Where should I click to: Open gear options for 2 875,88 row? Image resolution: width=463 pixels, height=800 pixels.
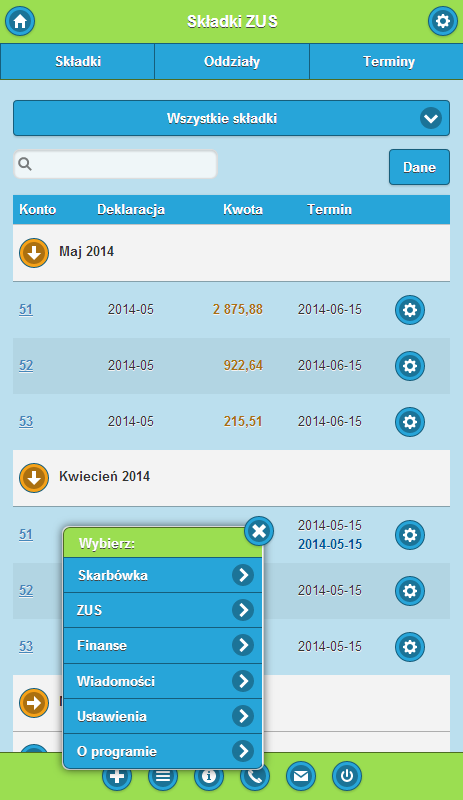pyautogui.click(x=410, y=310)
